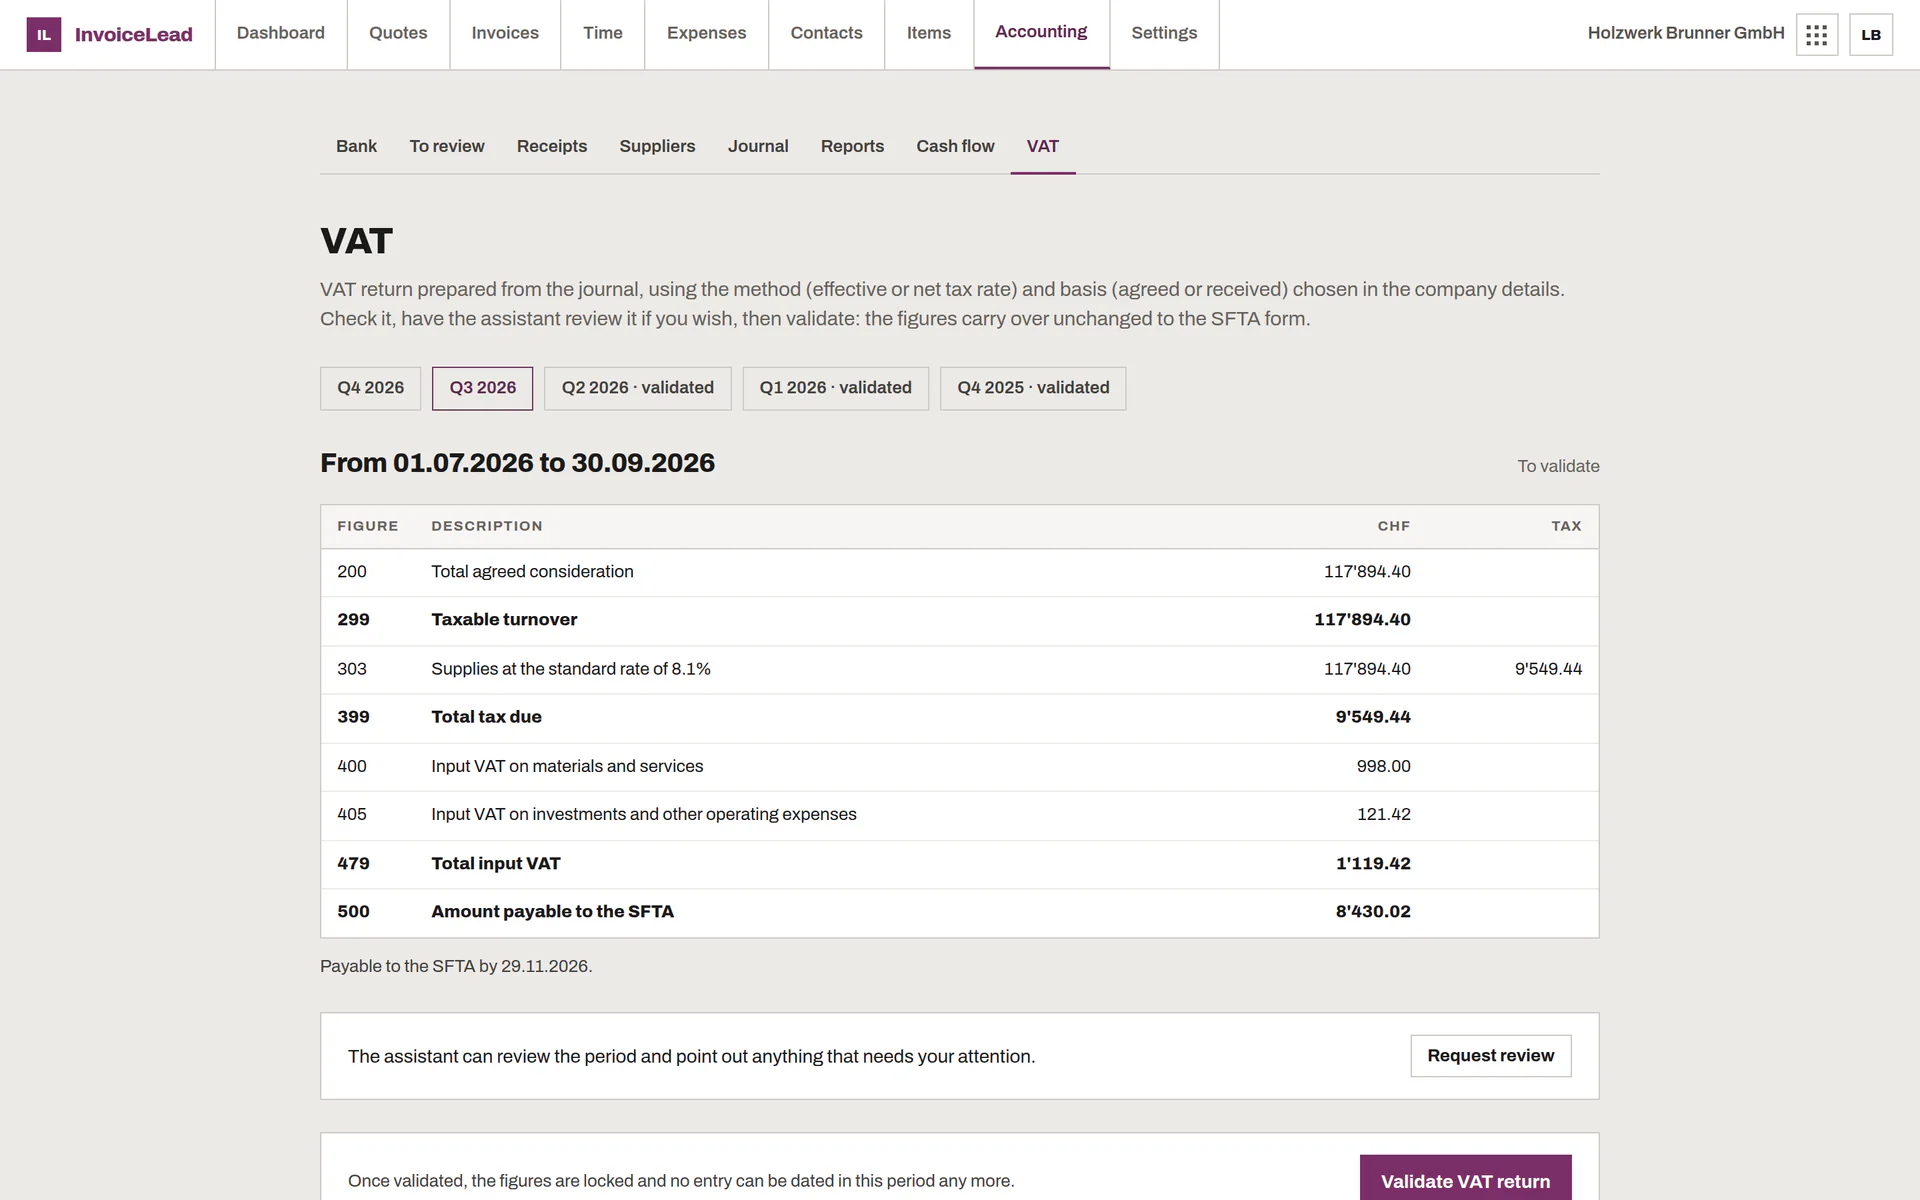Click the Total agreed consideration row
The width and height of the screenshot is (1920, 1200).
point(959,572)
